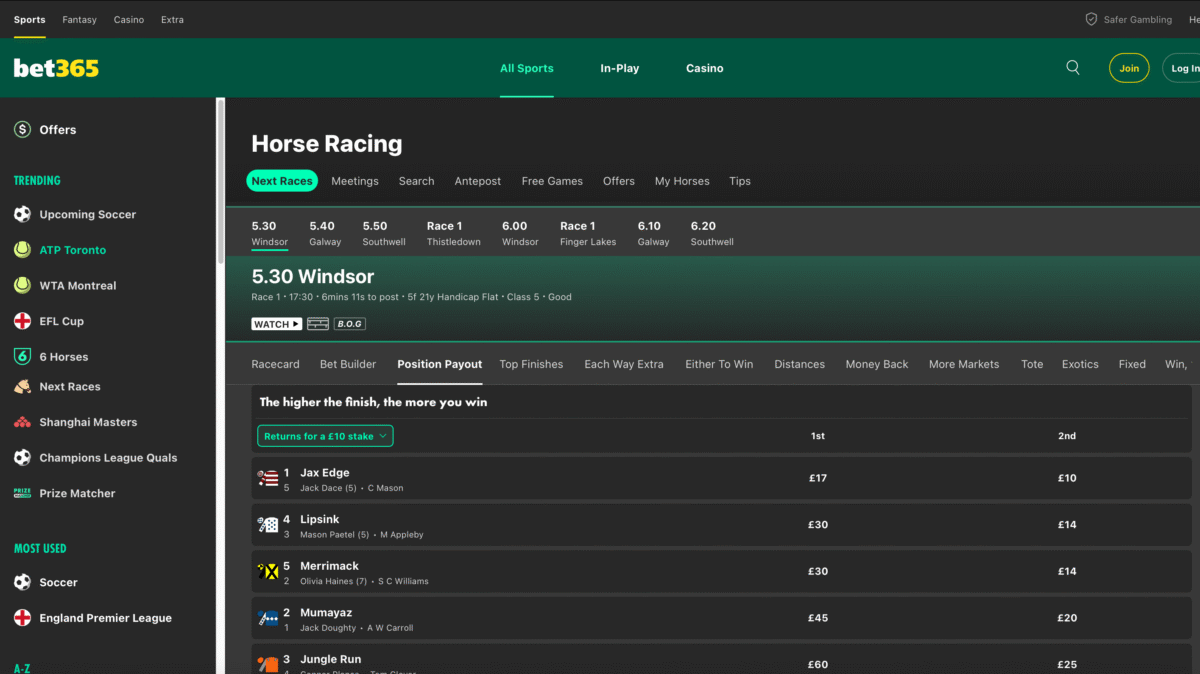This screenshot has height=674, width=1200.
Task: Open Fantasy in top bar
Action: [x=80, y=19]
